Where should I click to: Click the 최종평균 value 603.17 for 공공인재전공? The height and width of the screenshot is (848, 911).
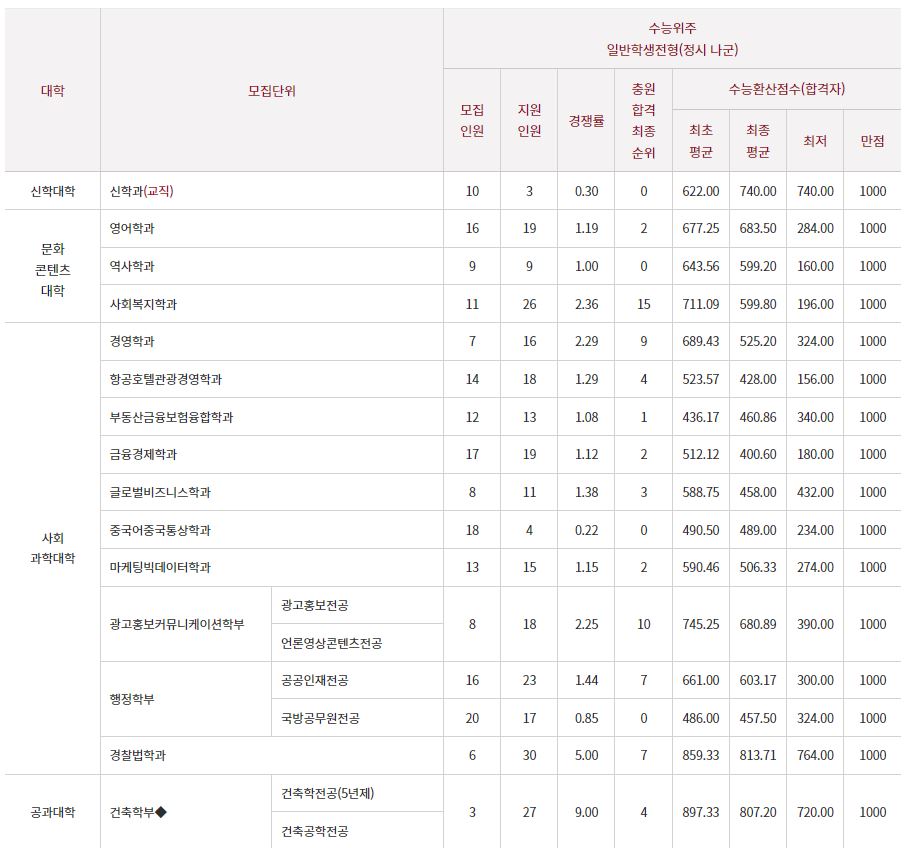pos(758,680)
